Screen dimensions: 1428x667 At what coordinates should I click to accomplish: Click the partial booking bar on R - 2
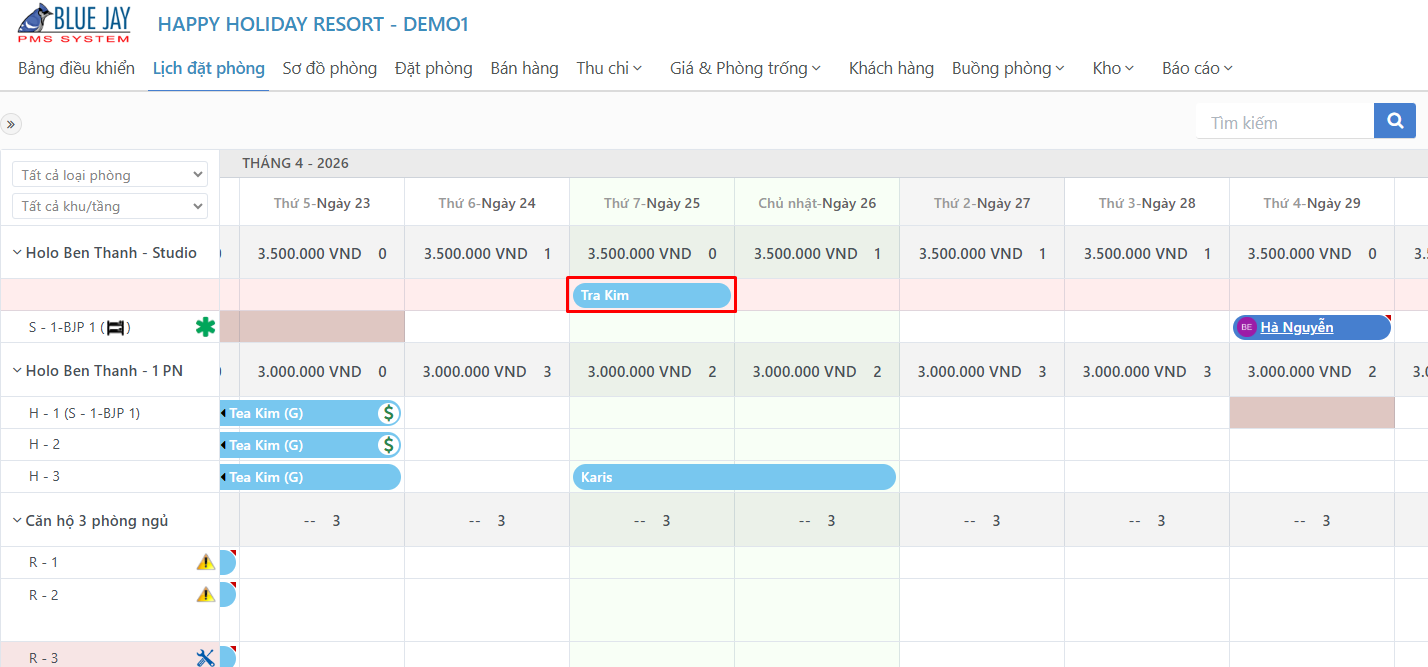[x=228, y=595]
